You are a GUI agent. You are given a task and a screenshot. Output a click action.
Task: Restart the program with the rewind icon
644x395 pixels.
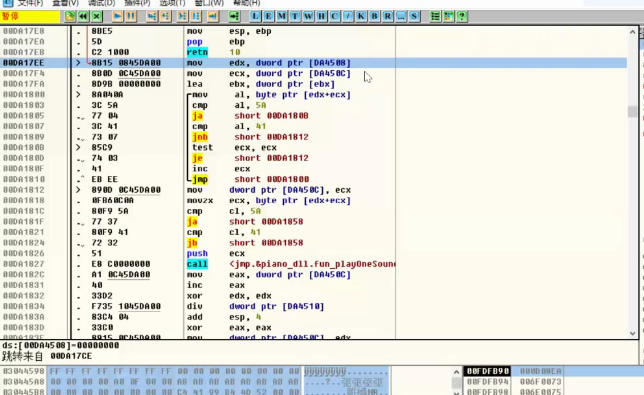83,16
